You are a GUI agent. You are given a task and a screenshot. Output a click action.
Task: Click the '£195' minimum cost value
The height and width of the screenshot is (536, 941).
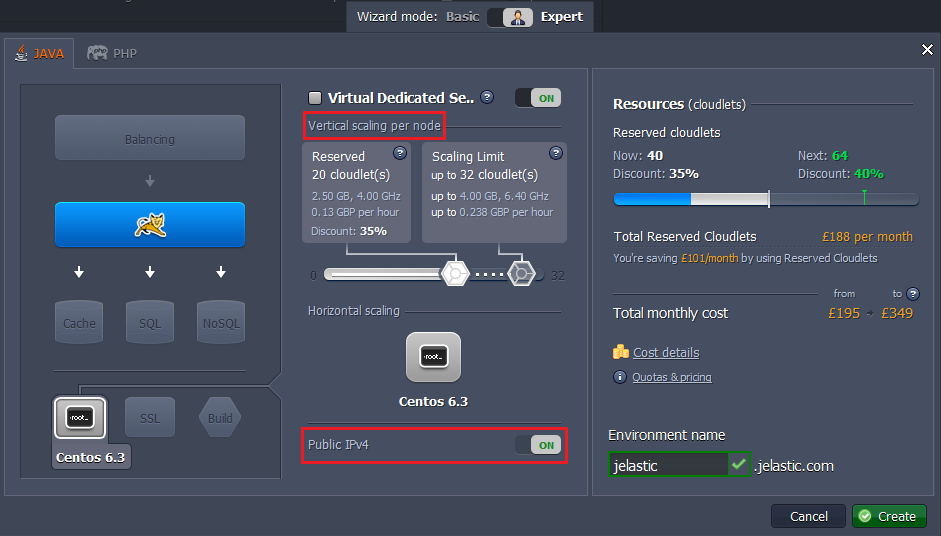click(x=844, y=313)
